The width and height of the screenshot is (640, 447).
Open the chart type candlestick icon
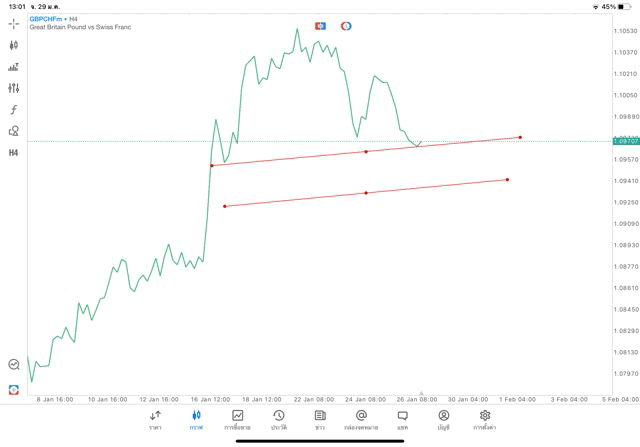14,45
